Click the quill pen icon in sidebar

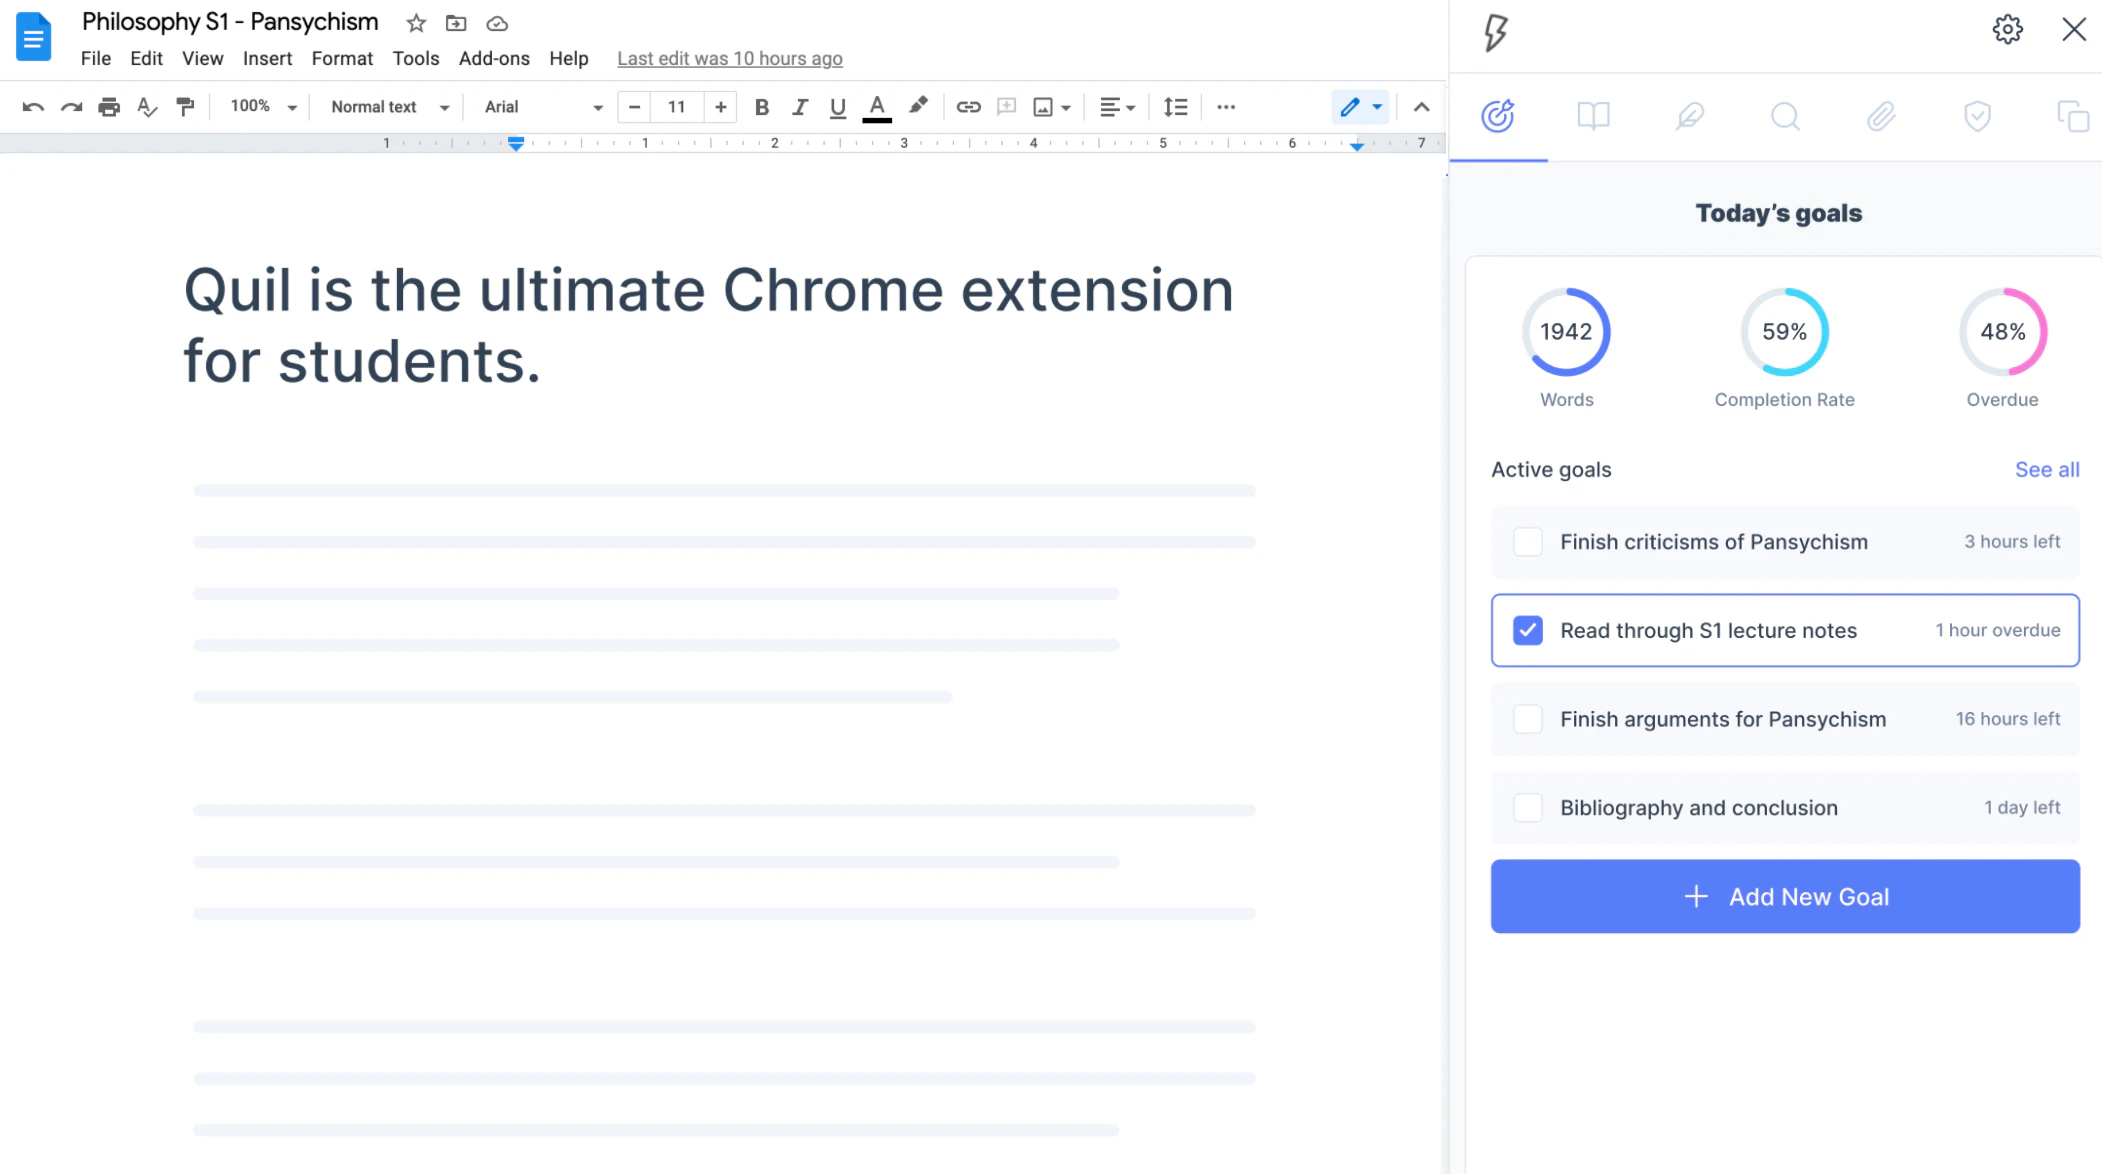[1688, 116]
